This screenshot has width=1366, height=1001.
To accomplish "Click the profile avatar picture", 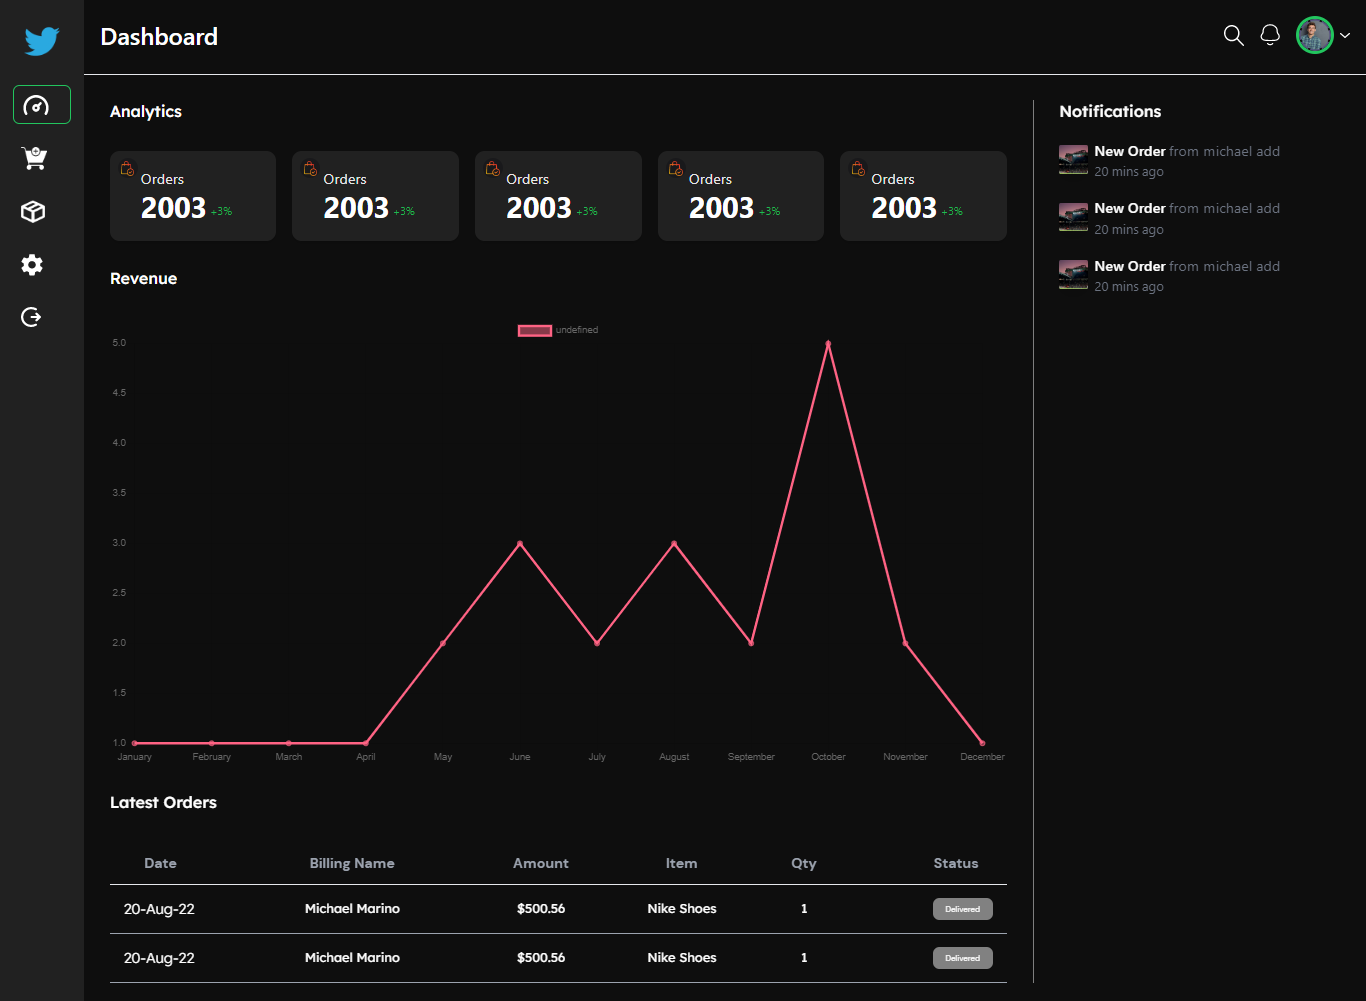I will (1314, 34).
